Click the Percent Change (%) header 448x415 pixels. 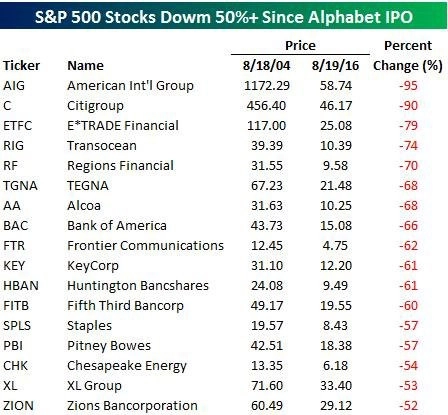pyautogui.click(x=408, y=56)
